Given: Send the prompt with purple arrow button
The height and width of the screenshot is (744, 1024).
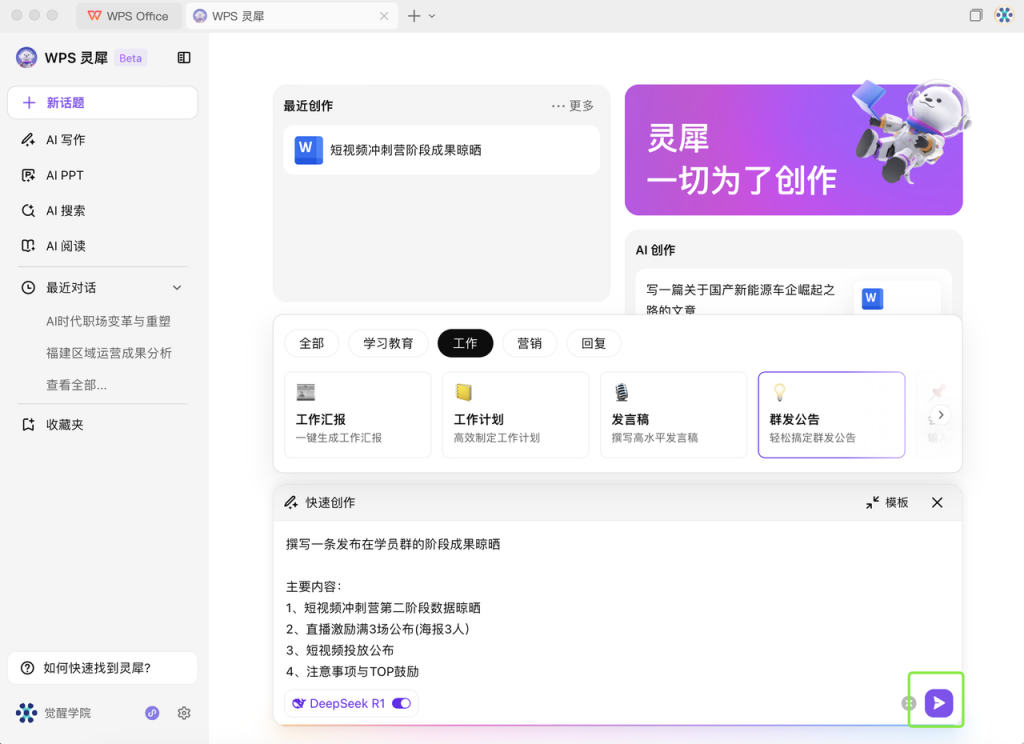Looking at the screenshot, I should click(x=938, y=703).
